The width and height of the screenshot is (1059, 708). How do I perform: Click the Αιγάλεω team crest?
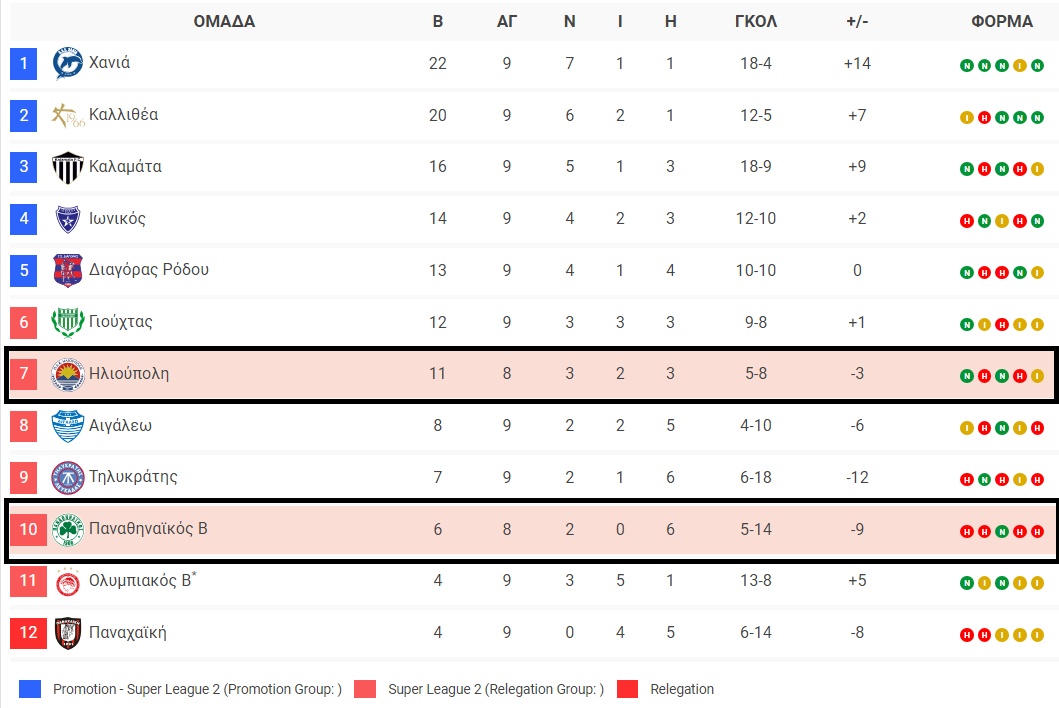68,426
